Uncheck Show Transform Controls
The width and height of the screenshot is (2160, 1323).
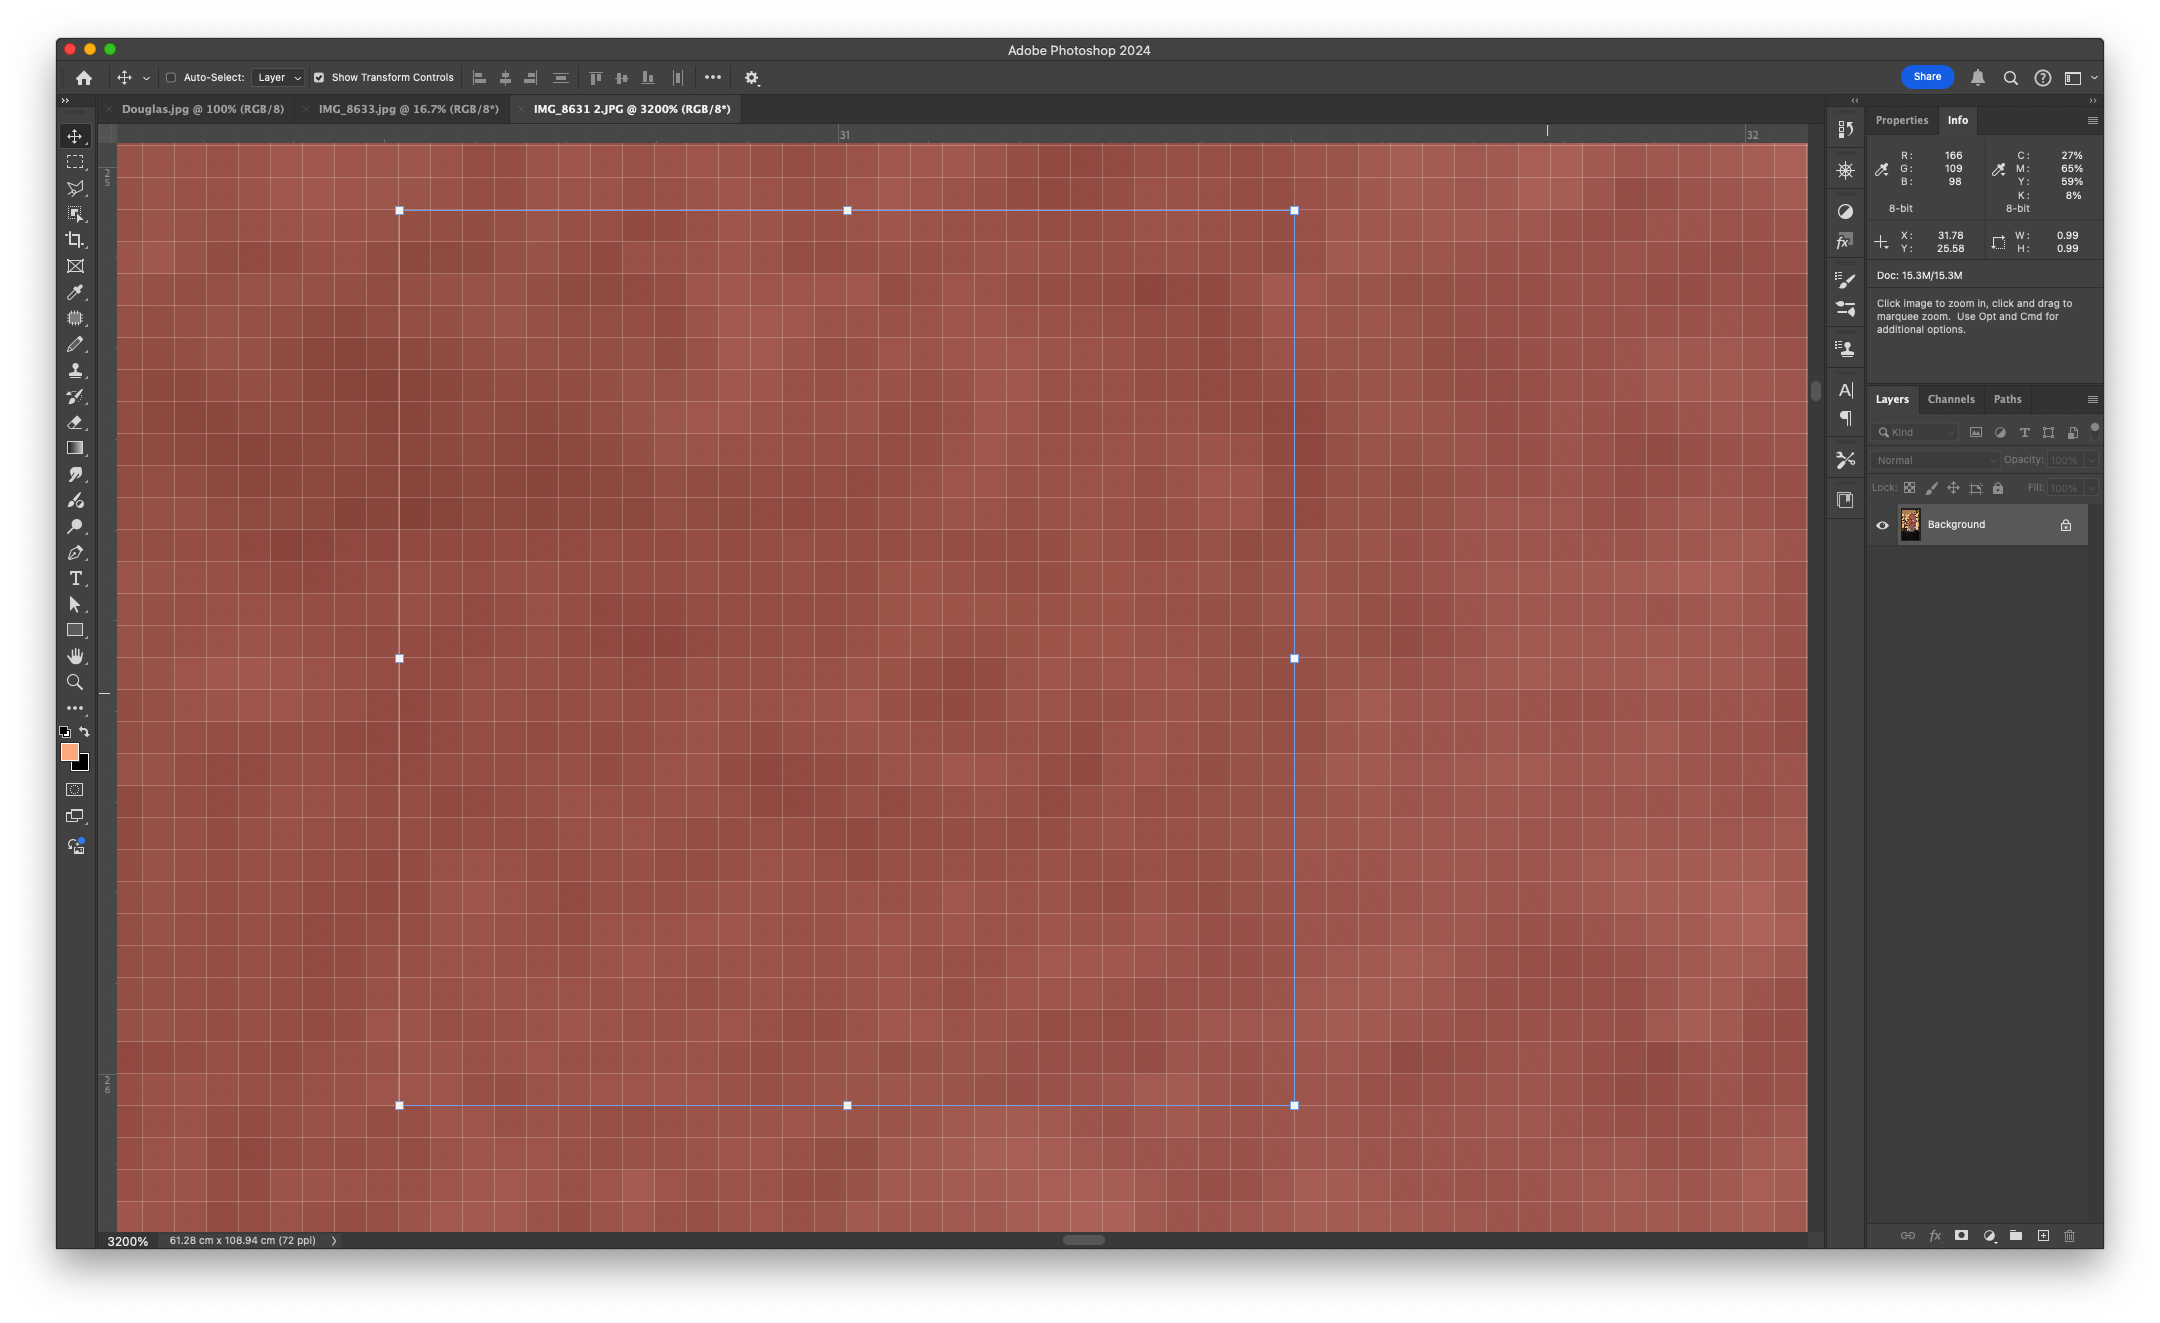pyautogui.click(x=319, y=77)
